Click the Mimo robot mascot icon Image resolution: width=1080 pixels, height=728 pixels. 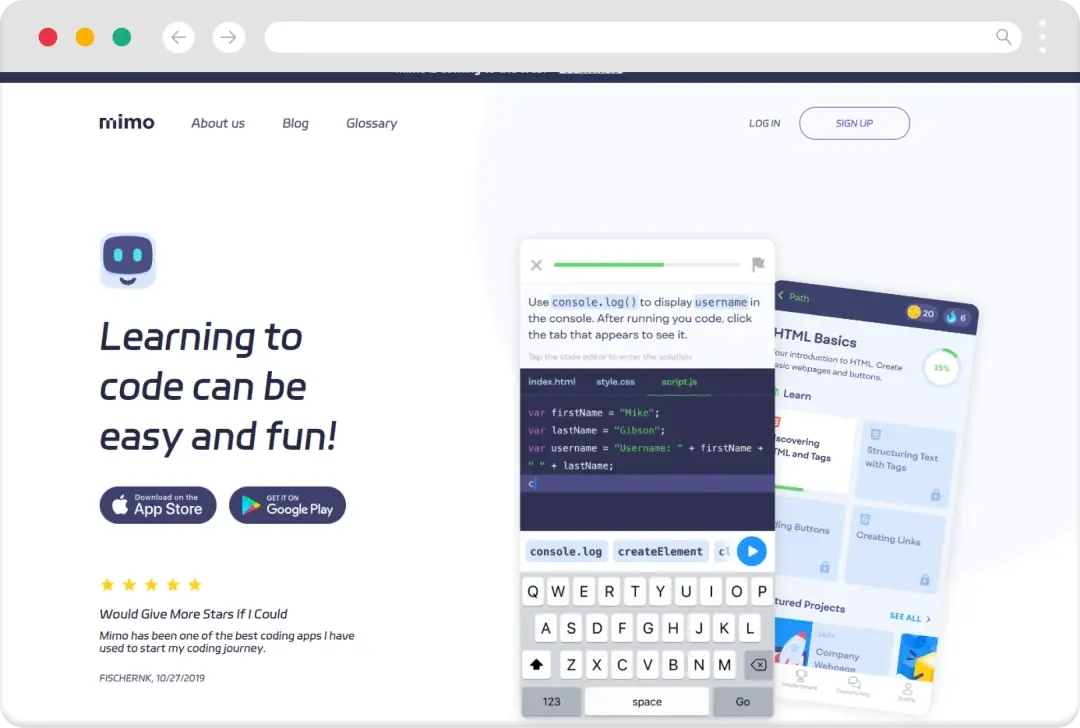click(x=128, y=260)
